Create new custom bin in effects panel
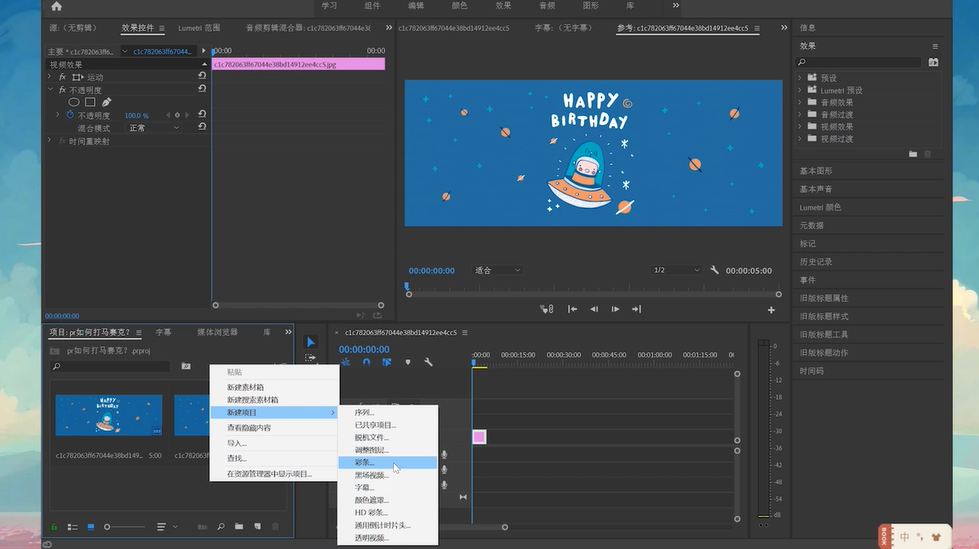979x549 pixels. click(913, 154)
